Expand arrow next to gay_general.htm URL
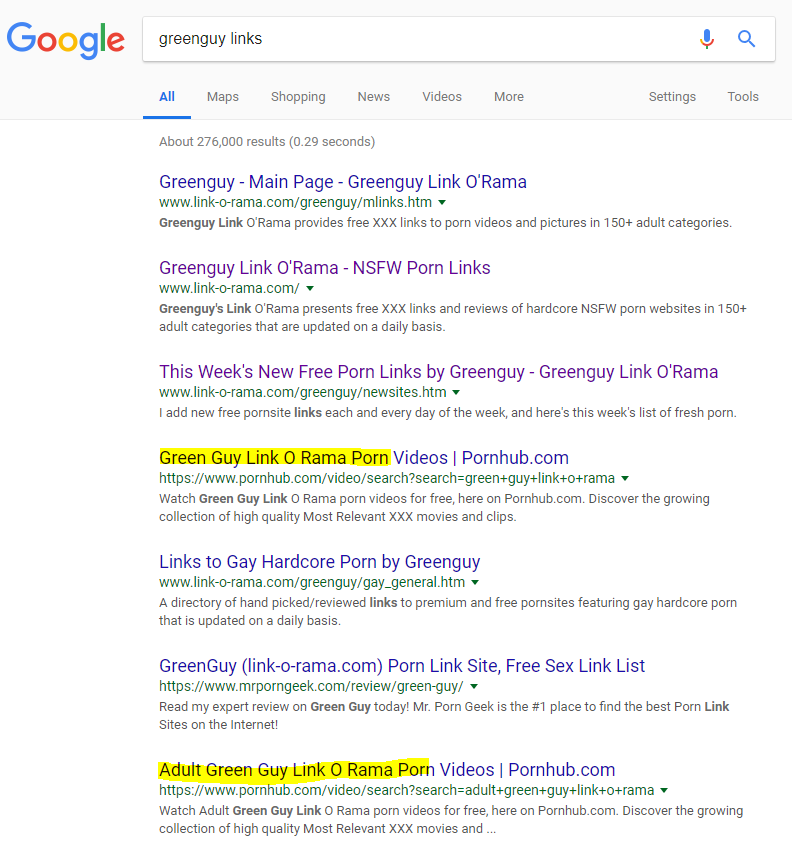The height and width of the screenshot is (856, 792). (475, 582)
